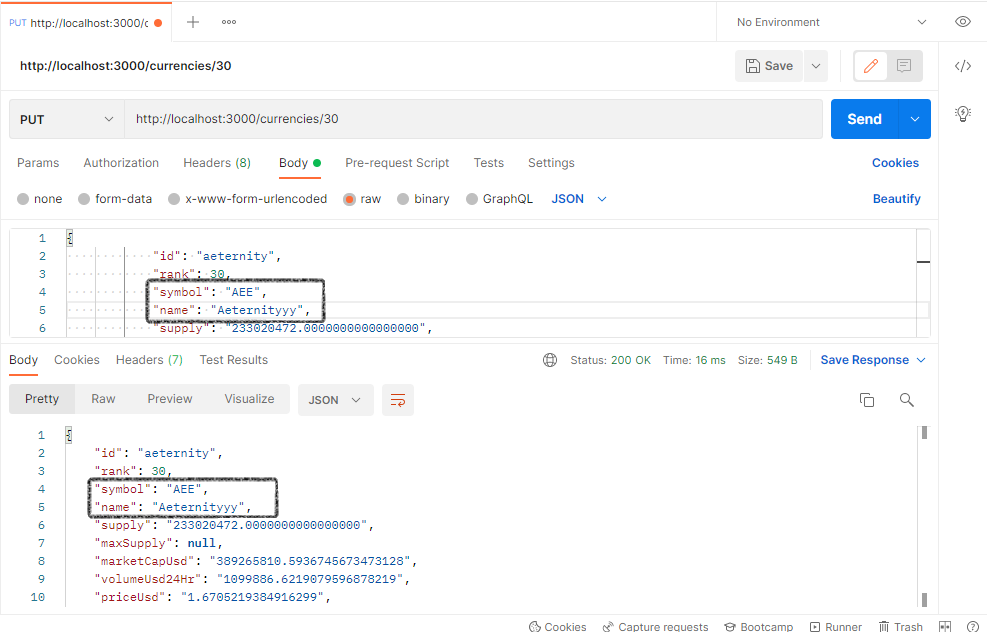
Task: Send the PUT request
Action: (x=864, y=119)
